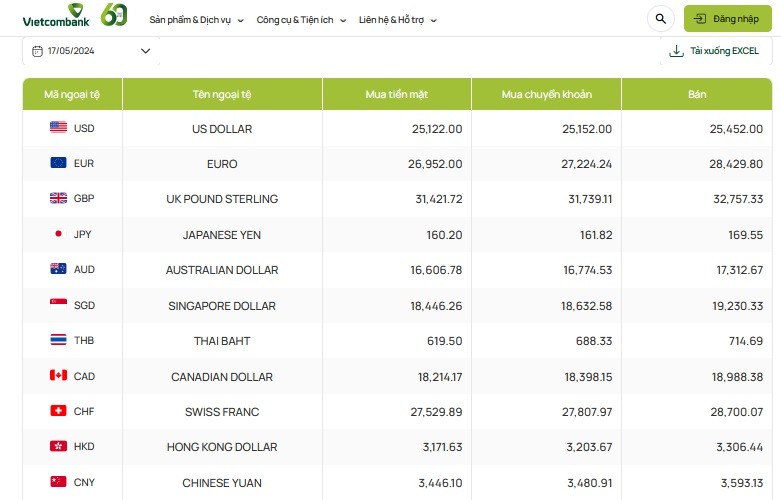
Task: Click the Australia flag icon for AUD
Action: pos(58,268)
